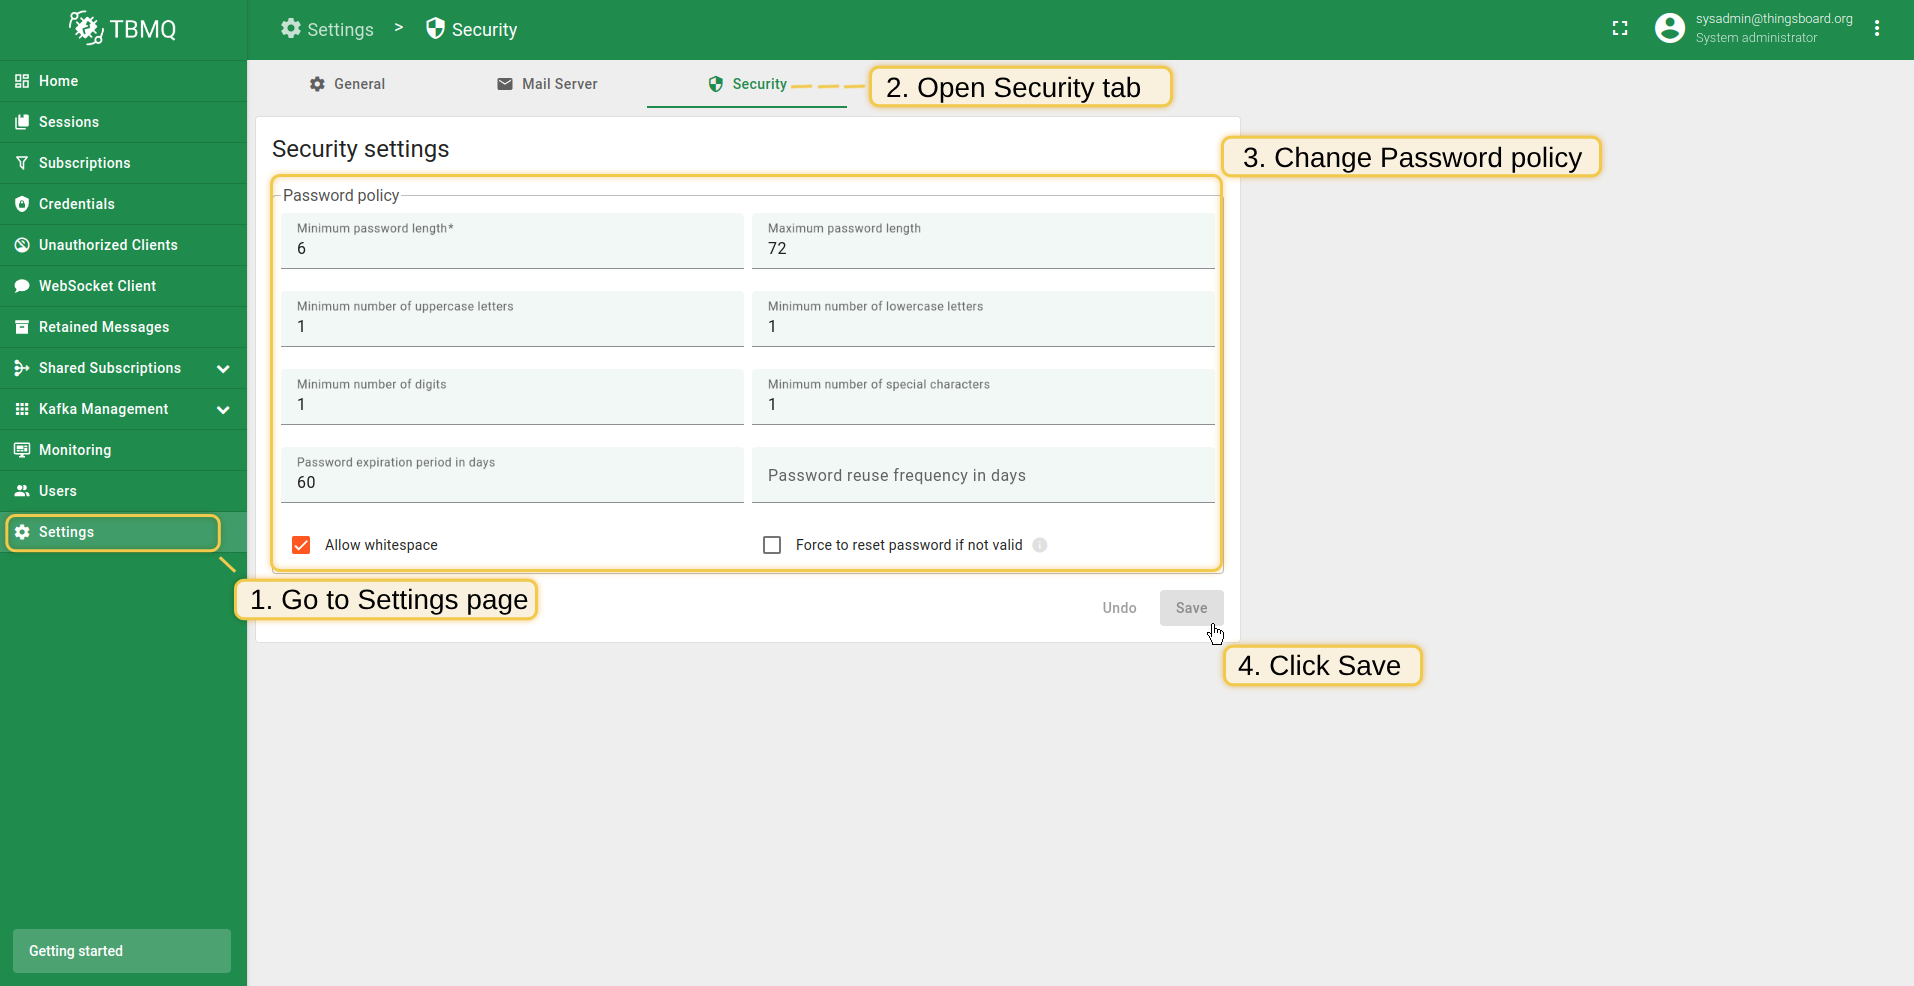Expand the Kafka Management submenu chevron

coord(223,409)
